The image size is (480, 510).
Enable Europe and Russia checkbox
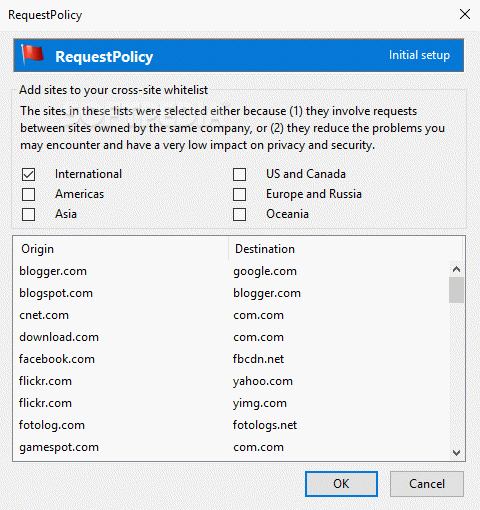[239, 194]
